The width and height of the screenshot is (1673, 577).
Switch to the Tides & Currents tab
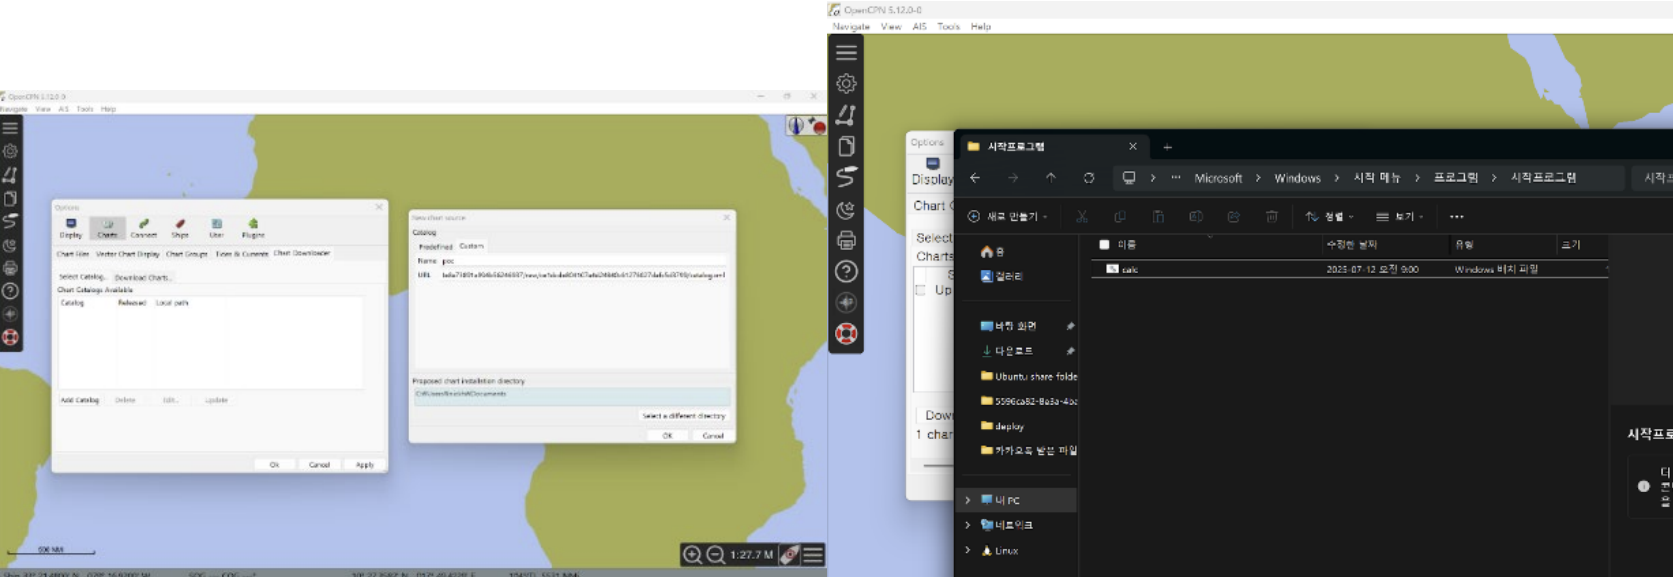click(242, 254)
